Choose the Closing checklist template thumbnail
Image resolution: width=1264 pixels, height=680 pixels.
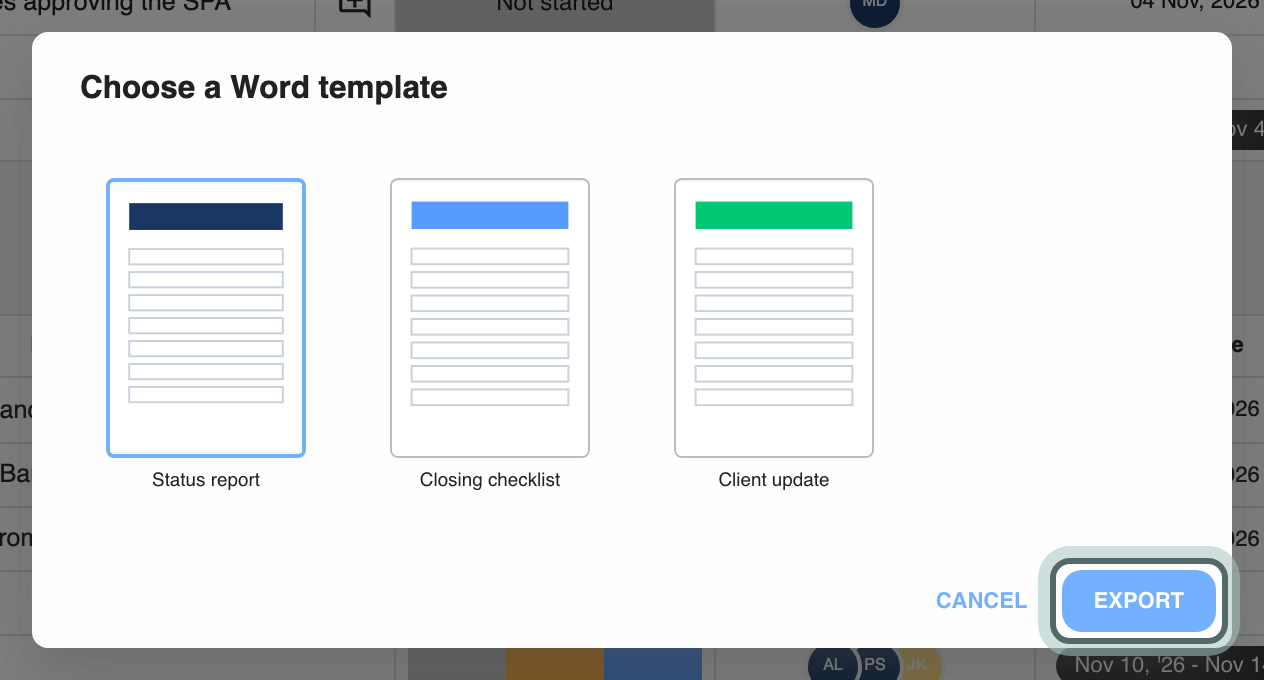(x=490, y=318)
